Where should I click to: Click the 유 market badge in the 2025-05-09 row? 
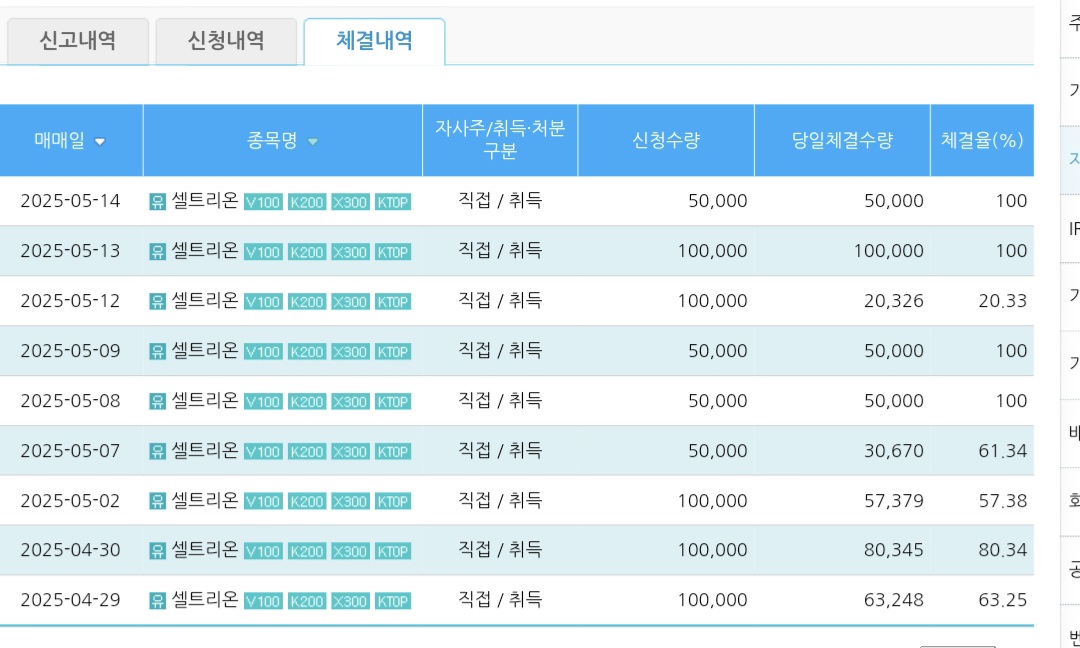tap(157, 352)
